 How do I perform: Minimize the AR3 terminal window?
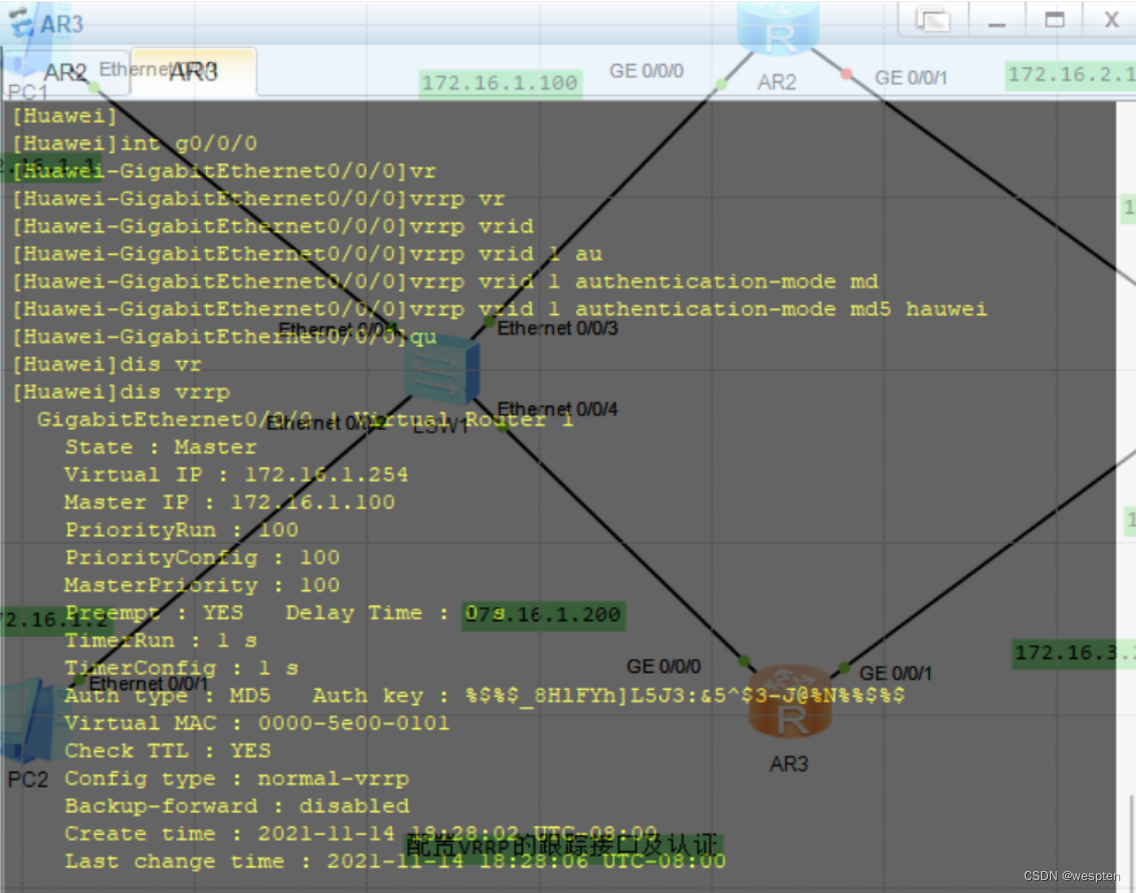994,20
